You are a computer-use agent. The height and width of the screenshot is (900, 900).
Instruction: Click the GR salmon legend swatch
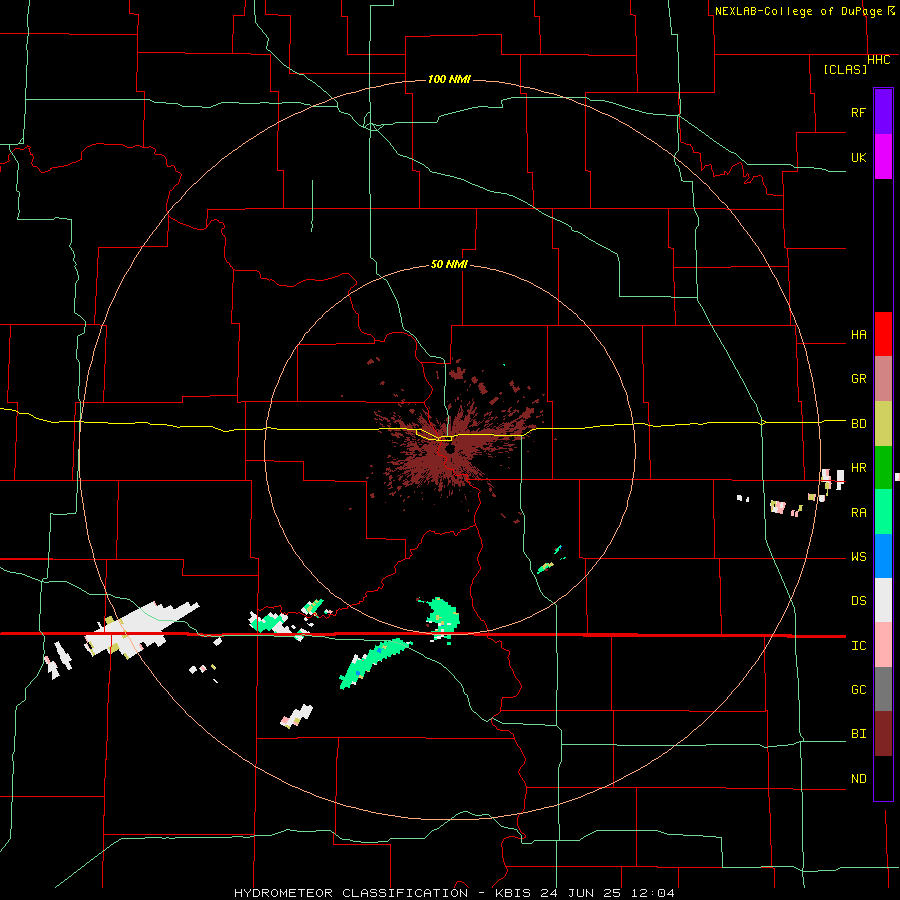(883, 379)
